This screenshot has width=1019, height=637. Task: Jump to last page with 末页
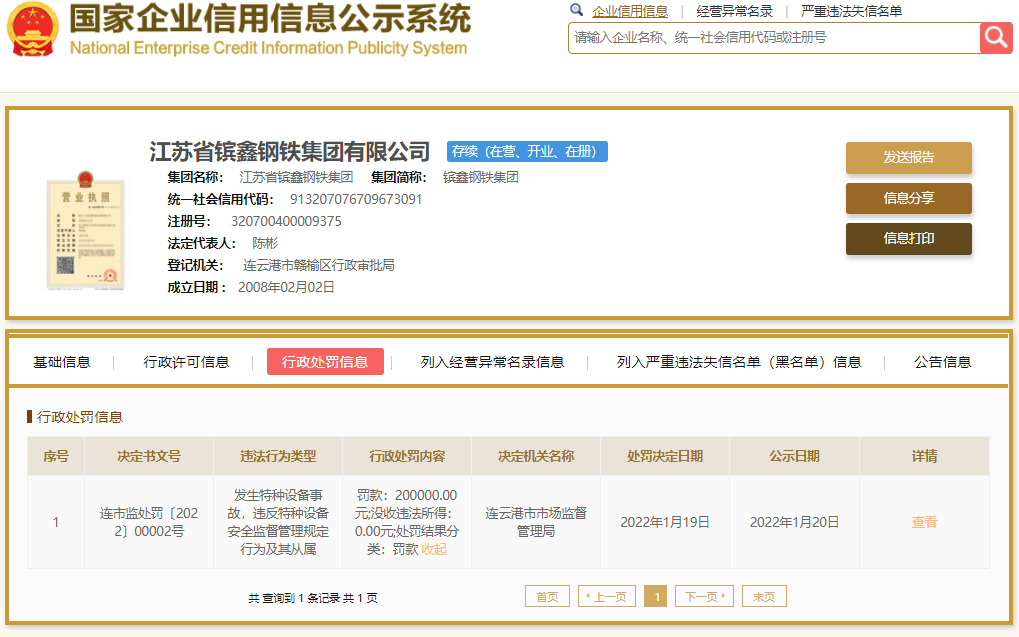point(764,597)
